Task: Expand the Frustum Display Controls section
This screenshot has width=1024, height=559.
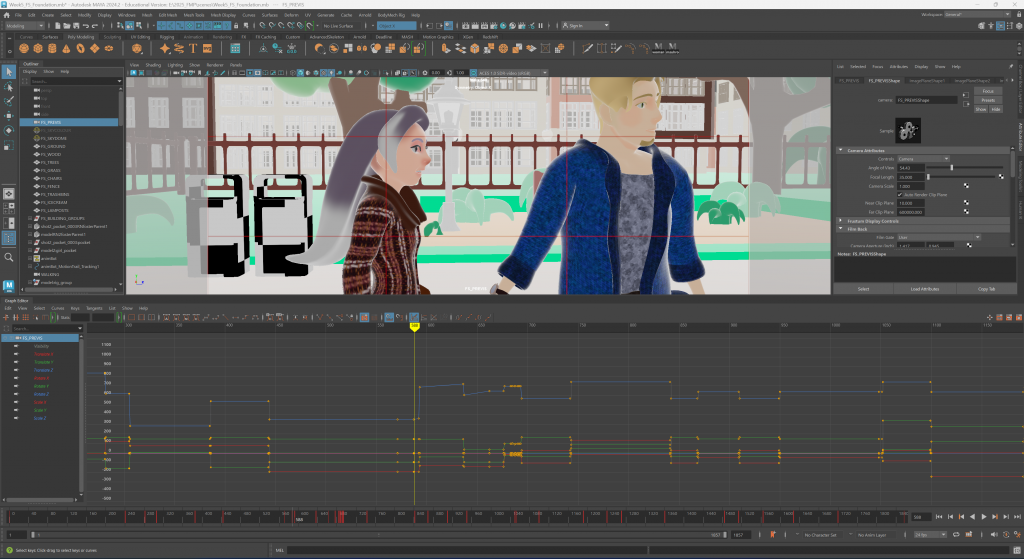Action: [875, 220]
